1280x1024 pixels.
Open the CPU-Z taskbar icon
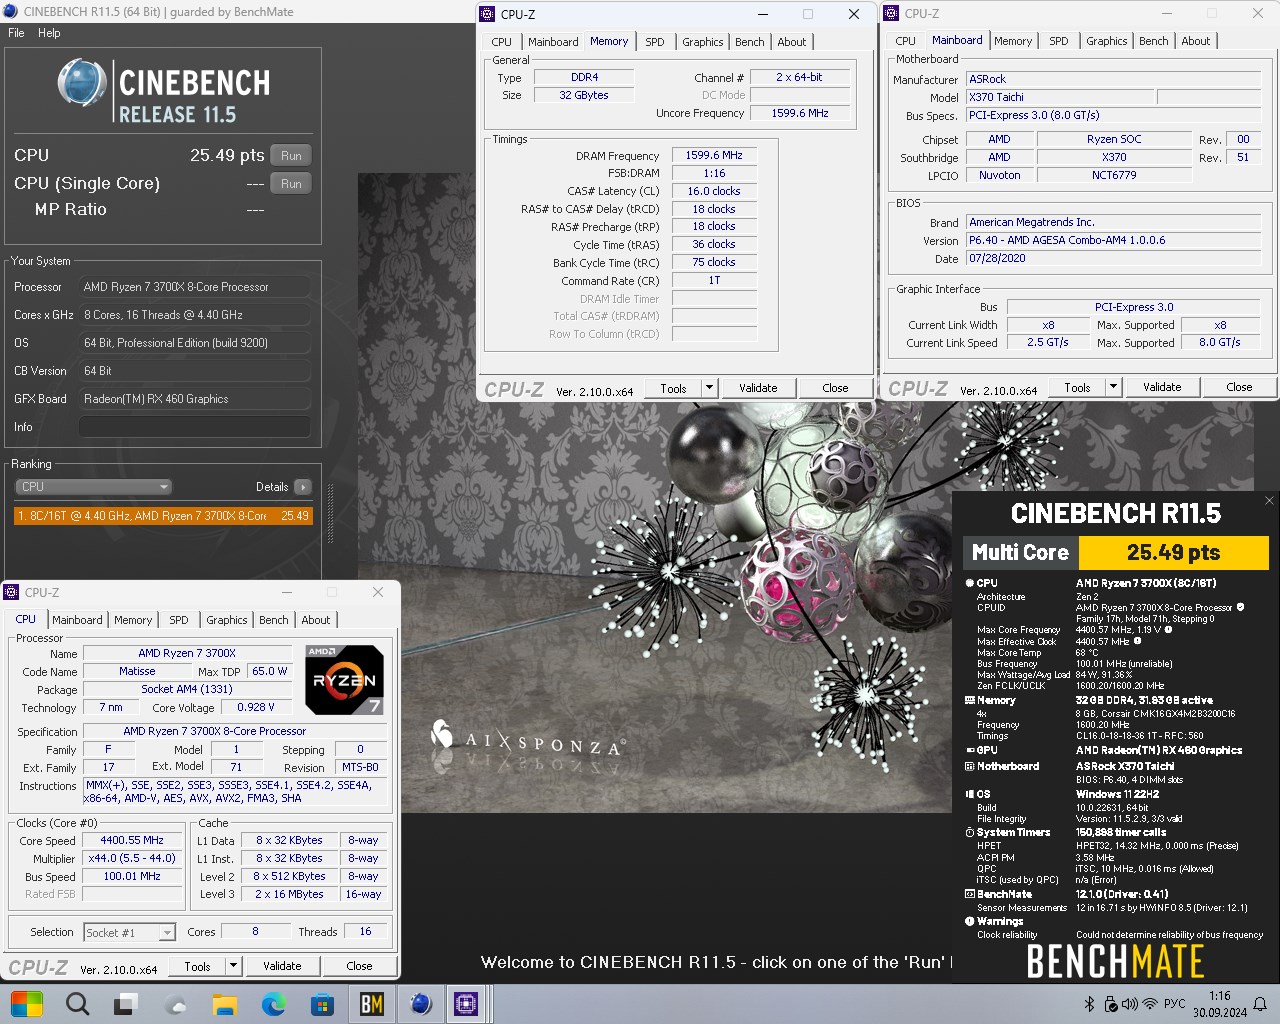466,1003
